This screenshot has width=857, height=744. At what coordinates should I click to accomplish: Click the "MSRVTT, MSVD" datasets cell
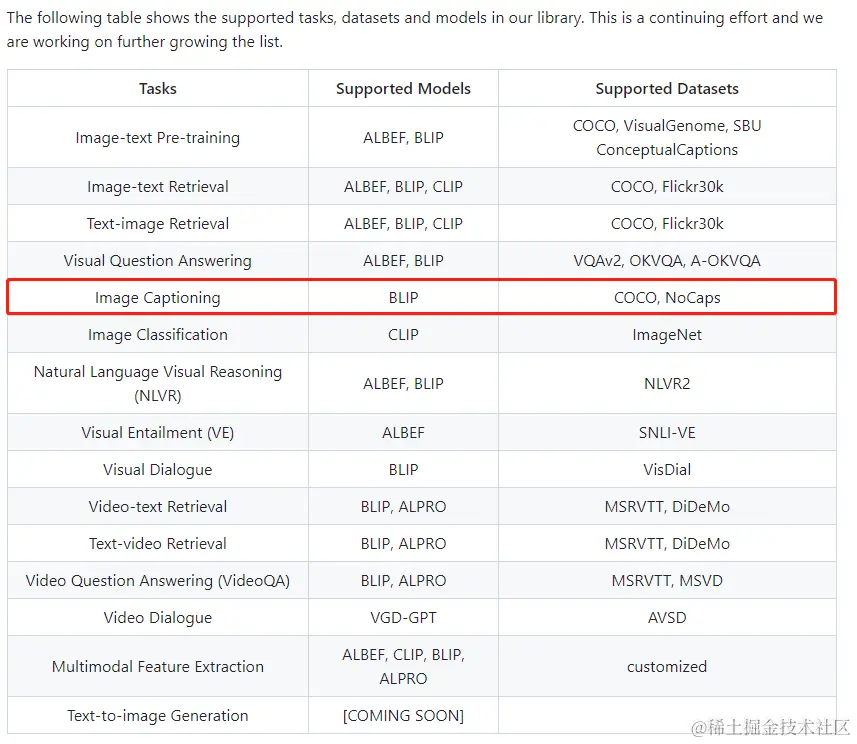[x=667, y=580]
